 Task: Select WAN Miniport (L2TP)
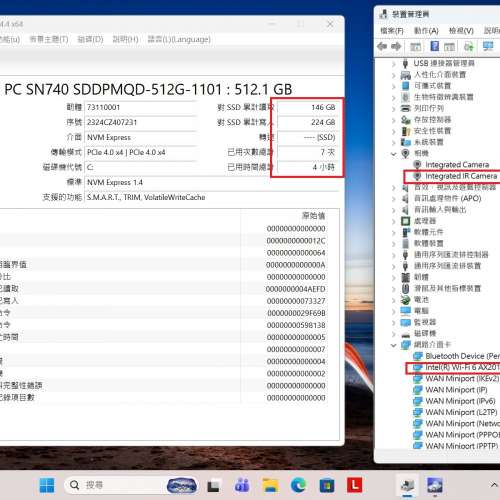461,412
